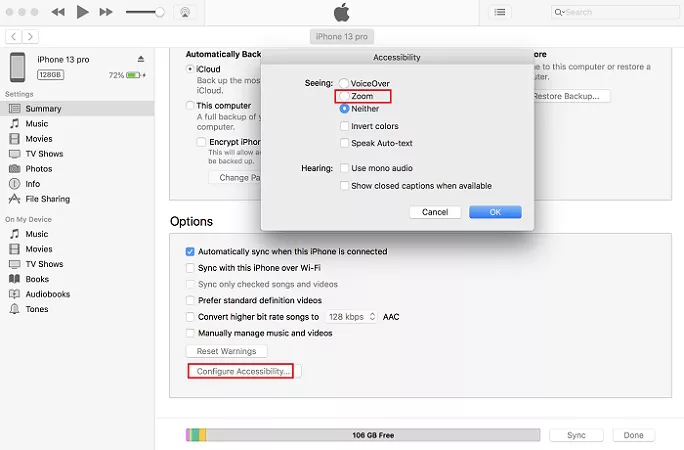This screenshot has height=450, width=684.
Task: Enable Prefer standard definition videos
Action: coord(190,300)
